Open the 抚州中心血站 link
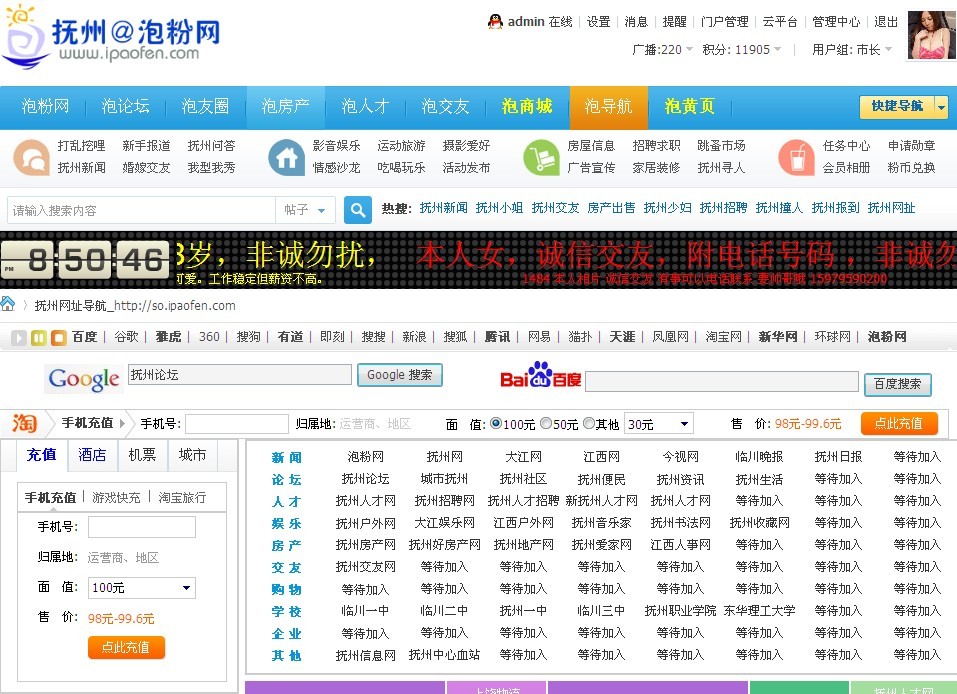Viewport: 957px width, 694px height. 444,655
